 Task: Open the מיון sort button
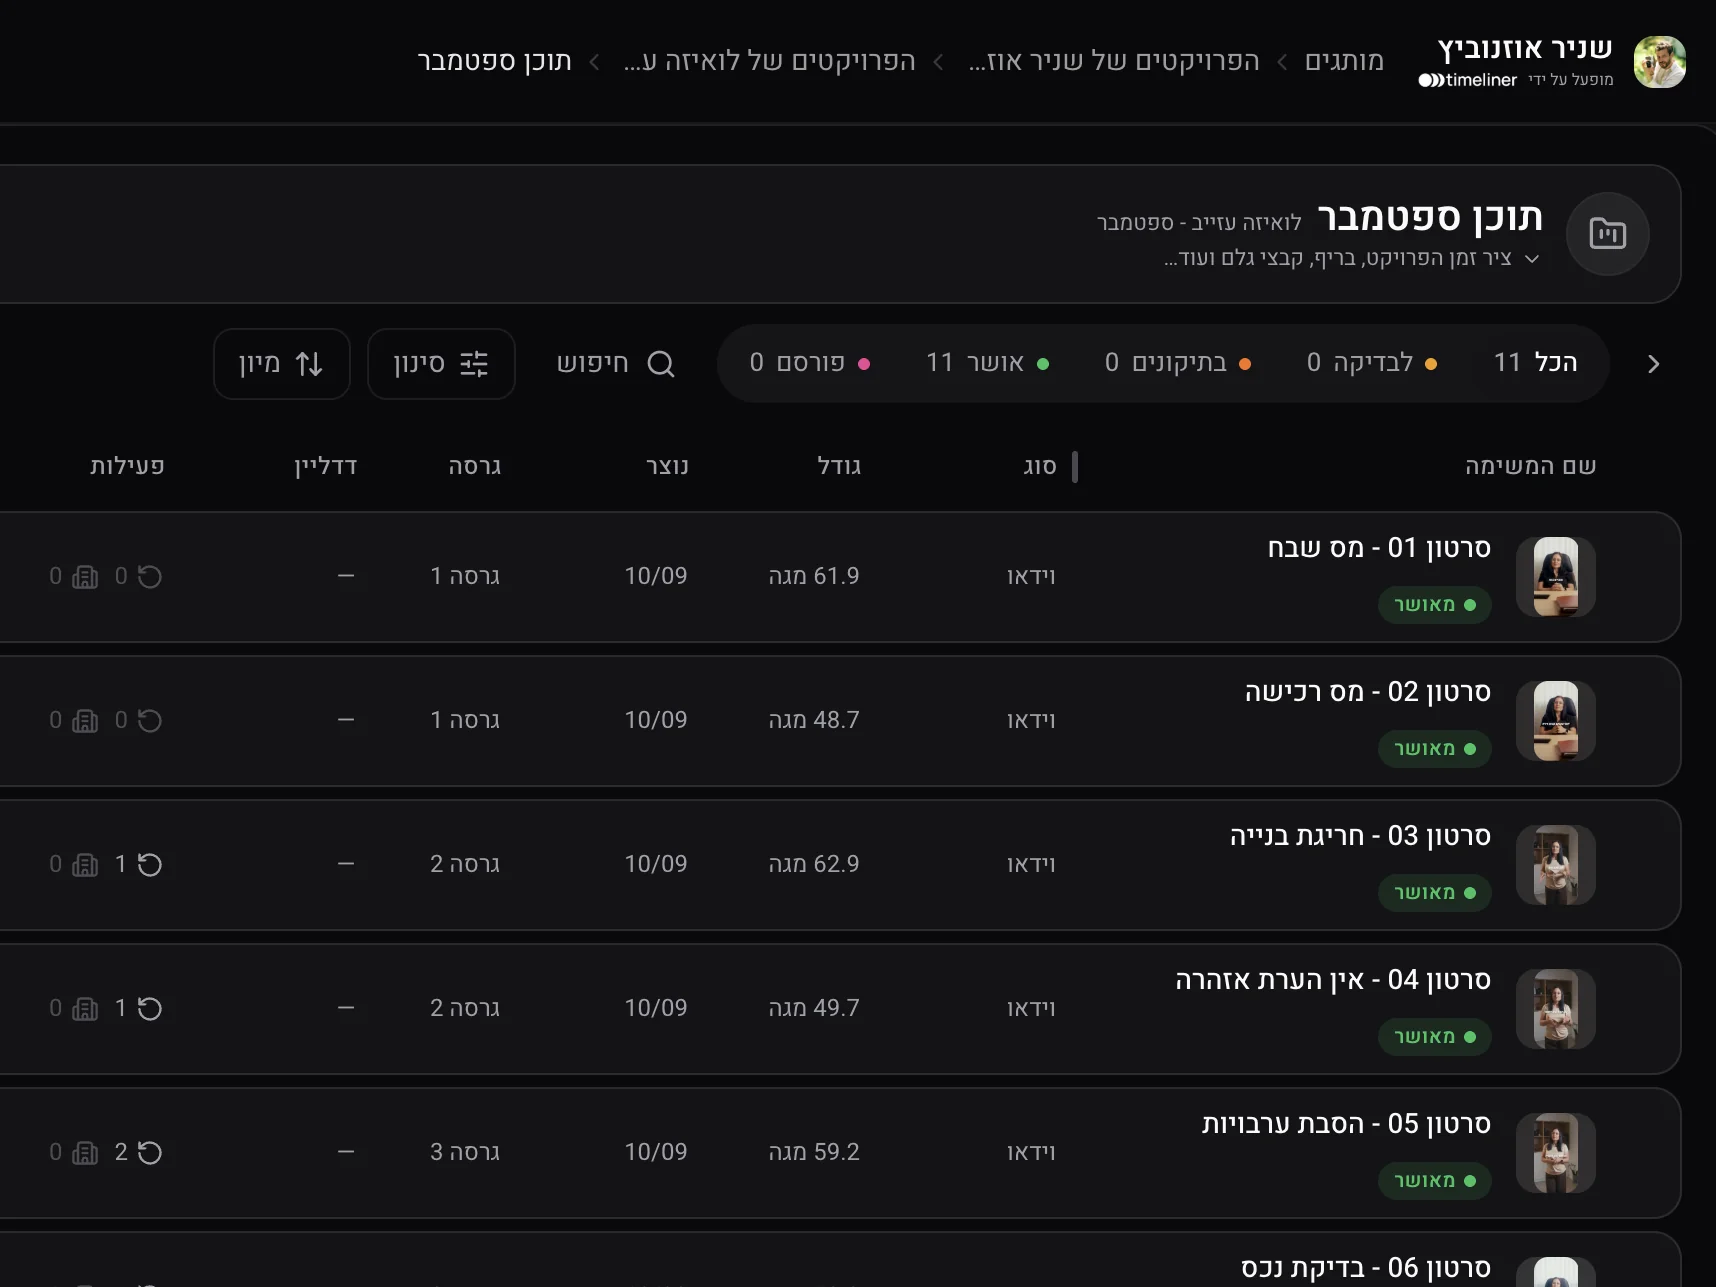click(x=281, y=364)
